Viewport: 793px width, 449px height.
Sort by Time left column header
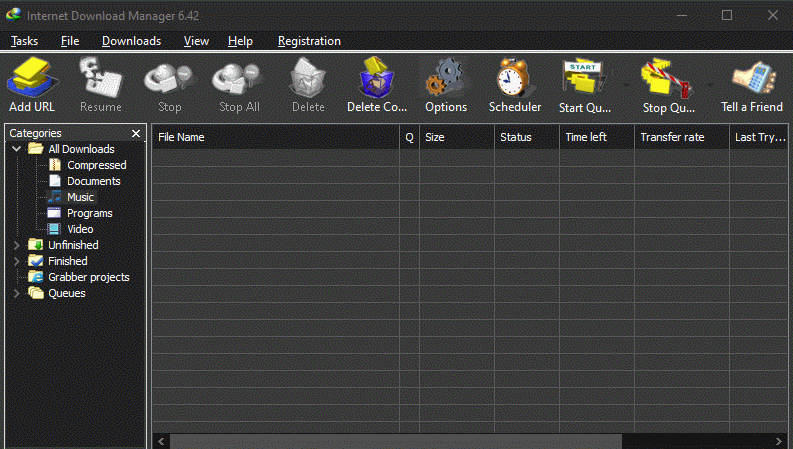click(x=597, y=137)
